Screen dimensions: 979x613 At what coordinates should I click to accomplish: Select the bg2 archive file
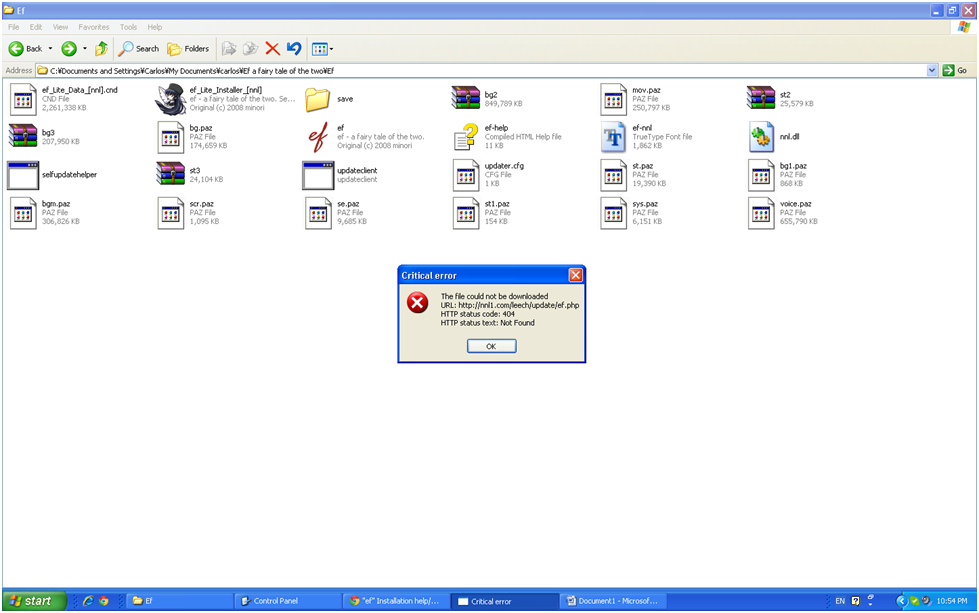(466, 98)
